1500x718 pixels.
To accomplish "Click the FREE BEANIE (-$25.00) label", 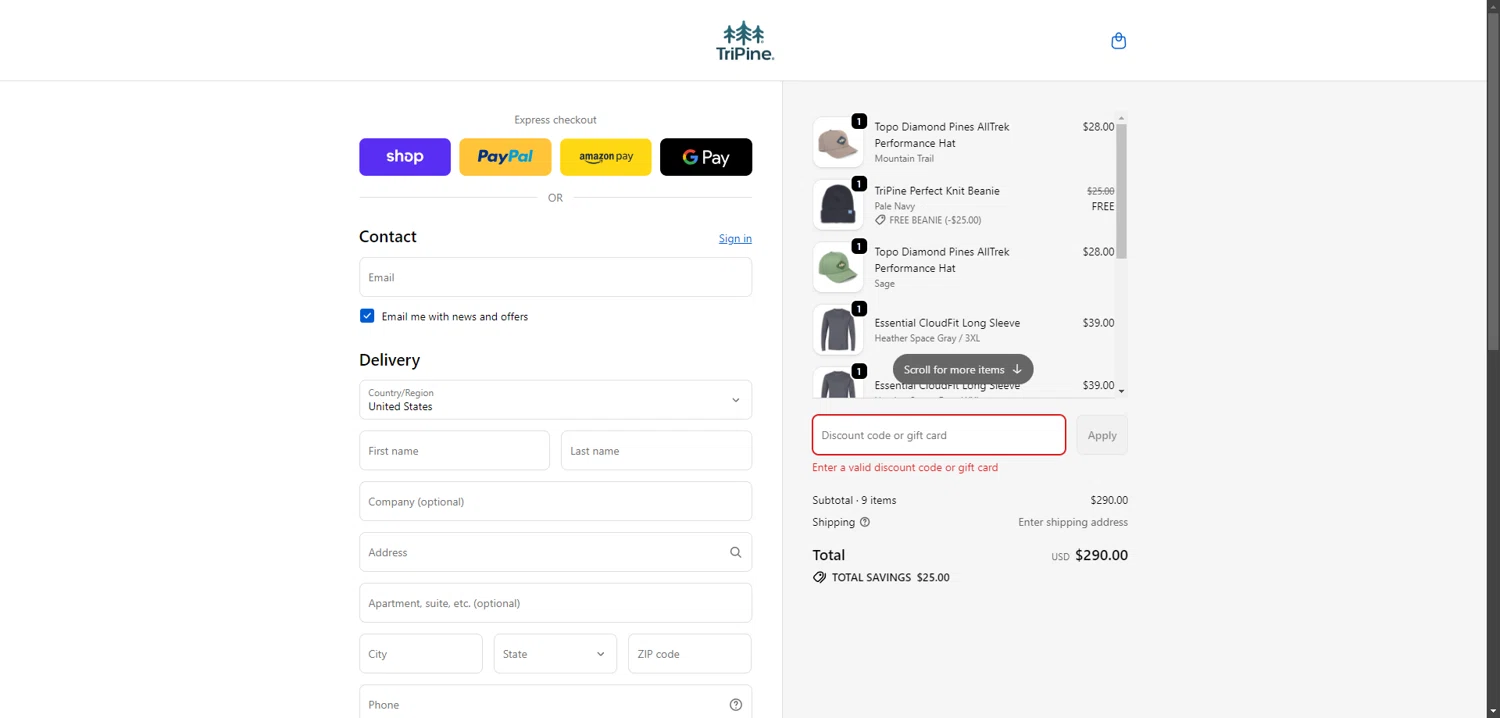I will [935, 220].
